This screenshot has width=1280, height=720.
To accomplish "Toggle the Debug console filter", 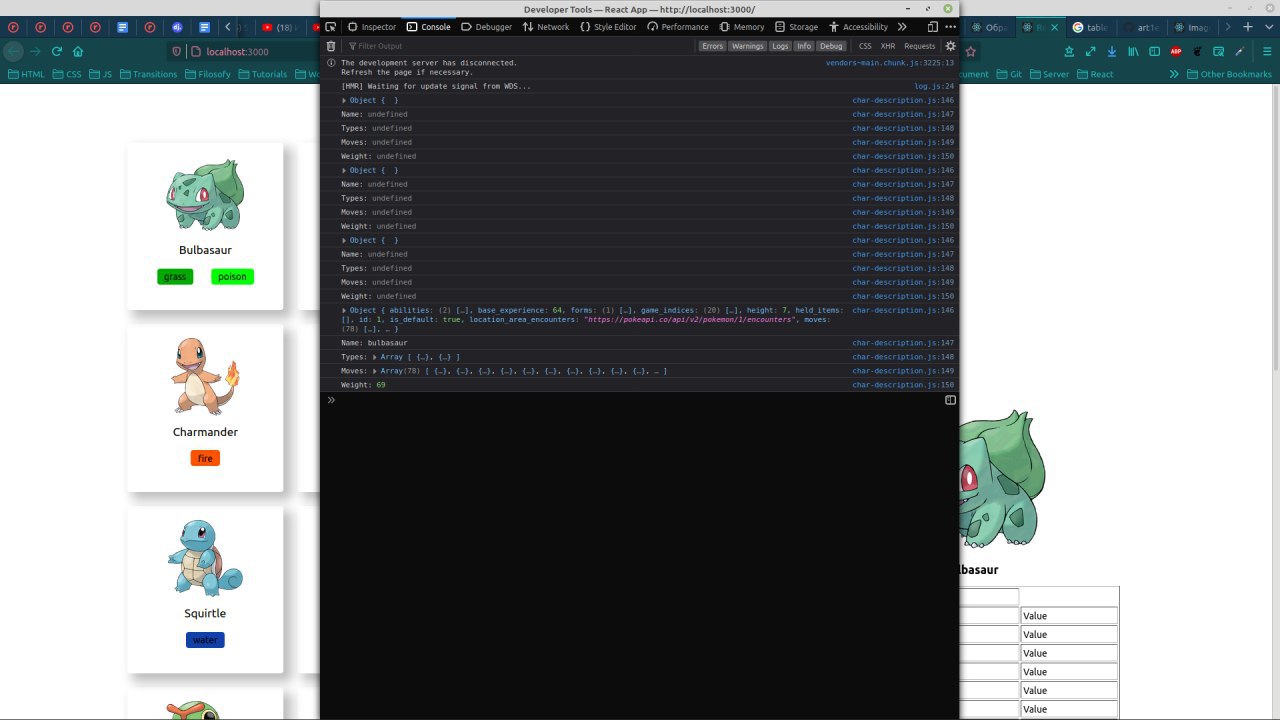I will [x=831, y=46].
